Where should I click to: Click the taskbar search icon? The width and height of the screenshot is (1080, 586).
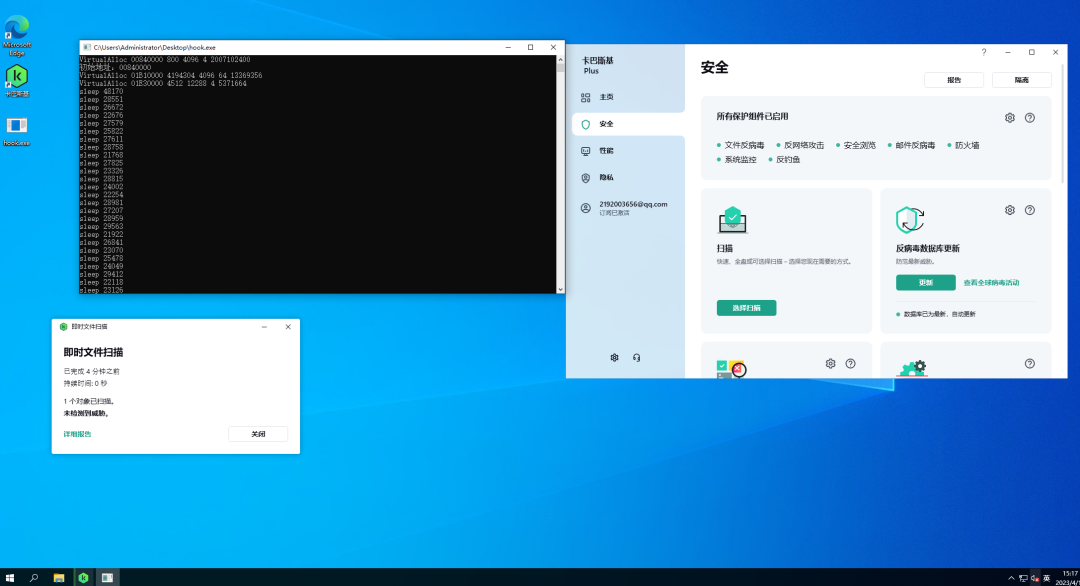tap(34, 578)
